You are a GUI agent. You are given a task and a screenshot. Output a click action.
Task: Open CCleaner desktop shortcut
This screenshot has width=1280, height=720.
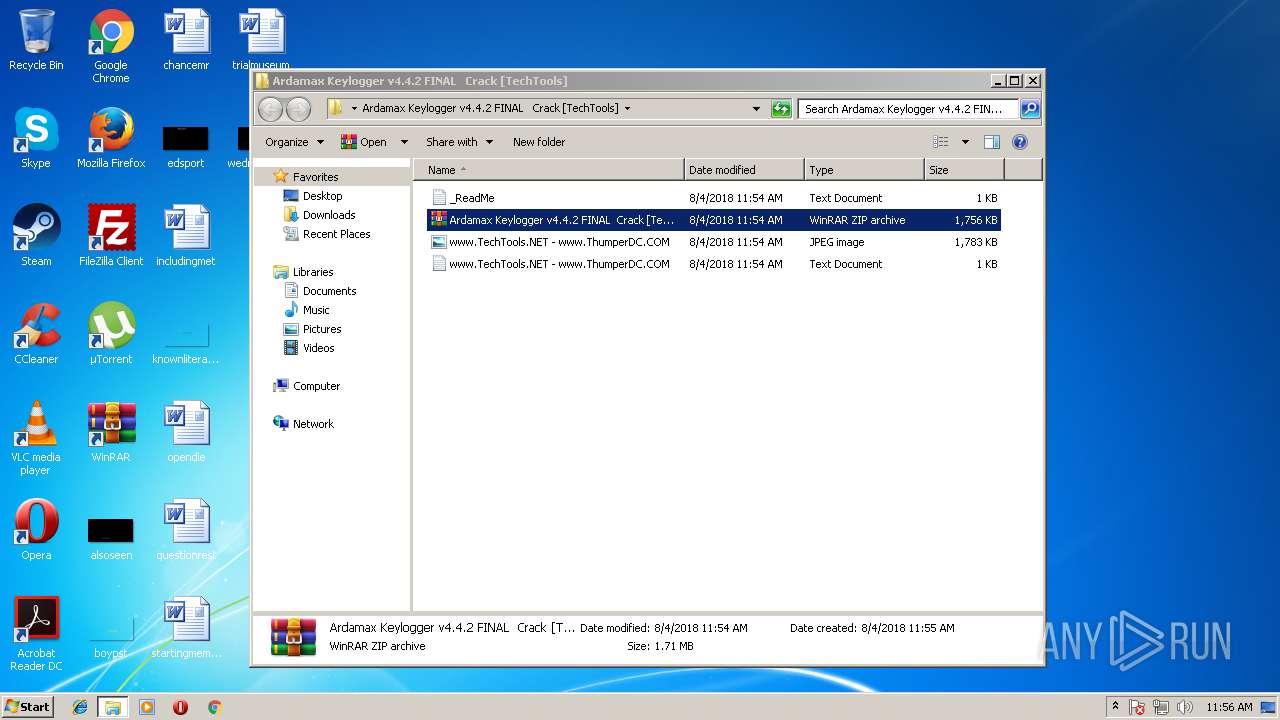click(x=36, y=334)
